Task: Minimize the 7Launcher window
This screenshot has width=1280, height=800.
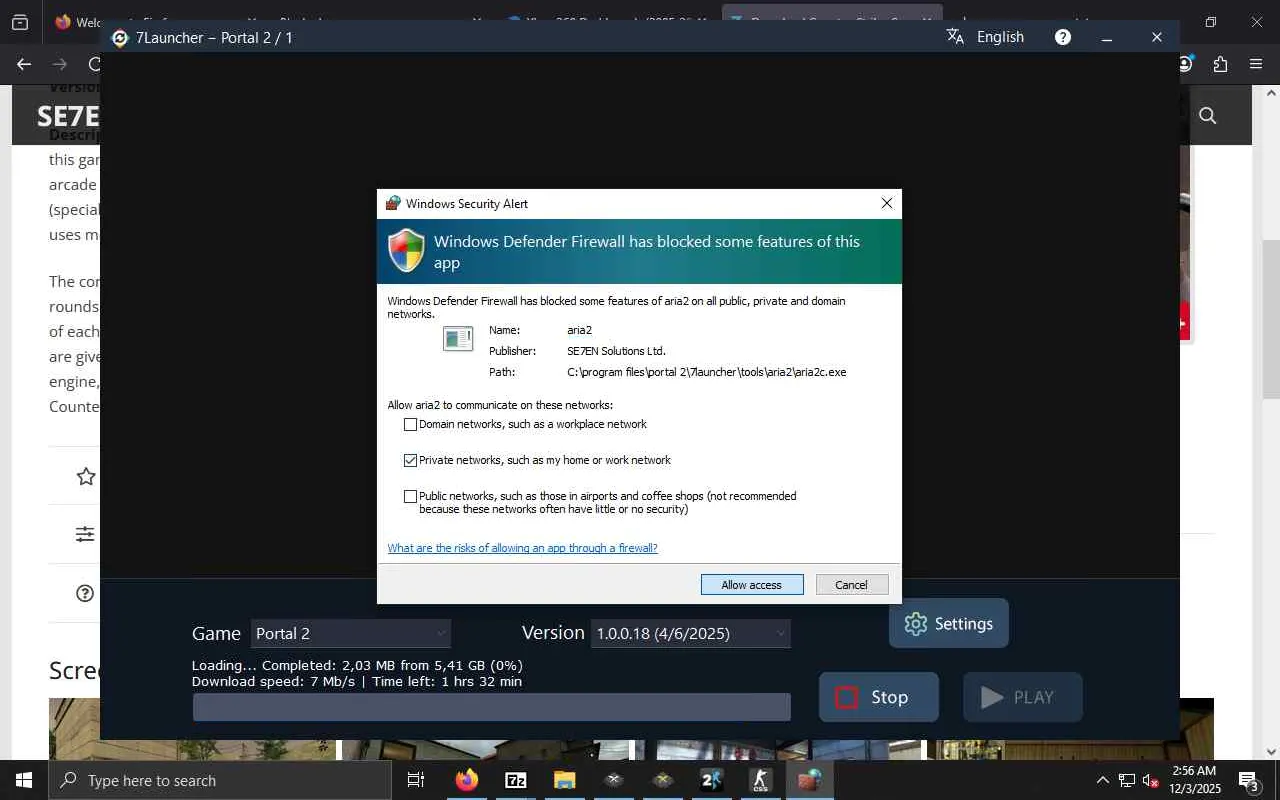Action: [1107, 37]
